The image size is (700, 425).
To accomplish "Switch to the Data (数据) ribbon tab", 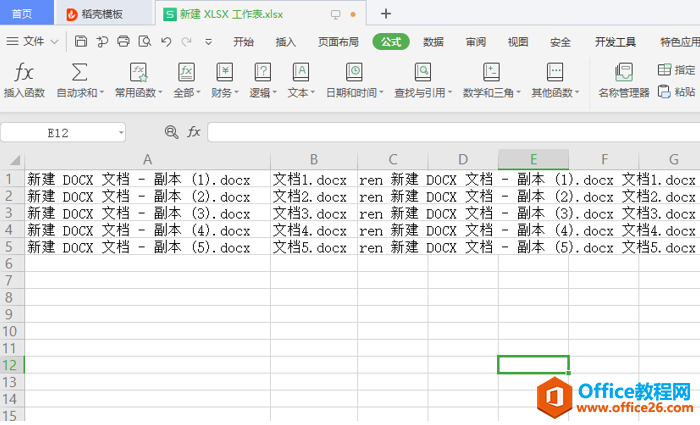I will click(x=433, y=42).
